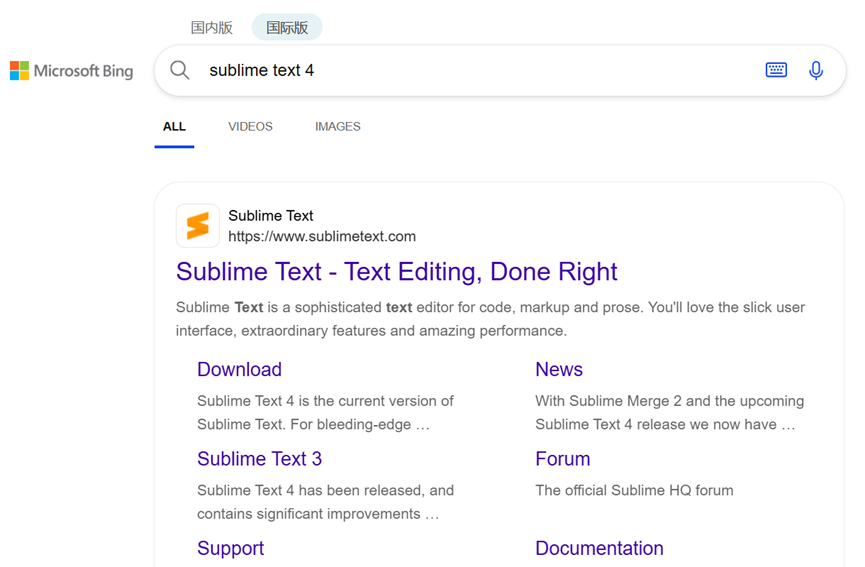The width and height of the screenshot is (865, 567).
Task: Click the Microsoft Bing logo
Action: pos(72,71)
